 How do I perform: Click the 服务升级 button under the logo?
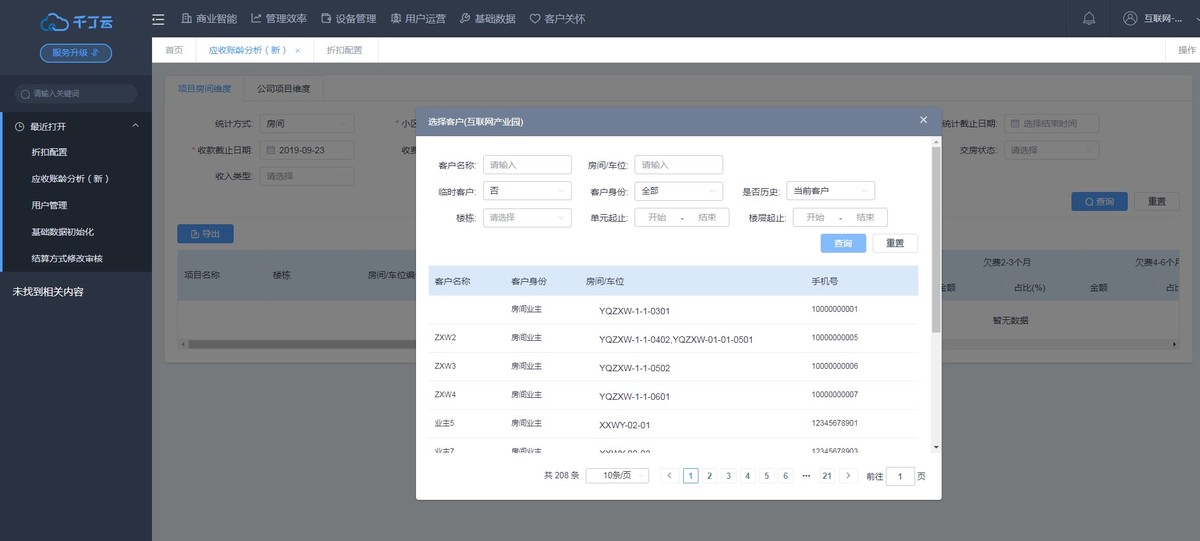[x=76, y=53]
